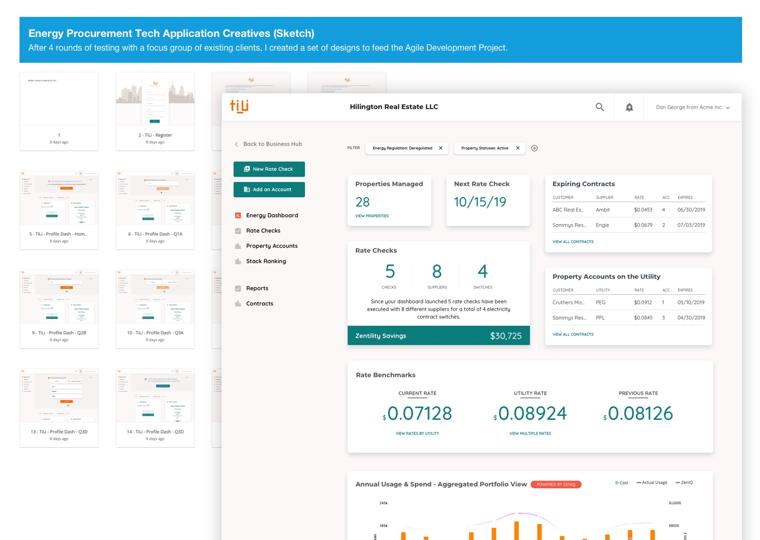760x540 pixels.
Task: Open search with the magnifier icon
Action: pyautogui.click(x=600, y=107)
